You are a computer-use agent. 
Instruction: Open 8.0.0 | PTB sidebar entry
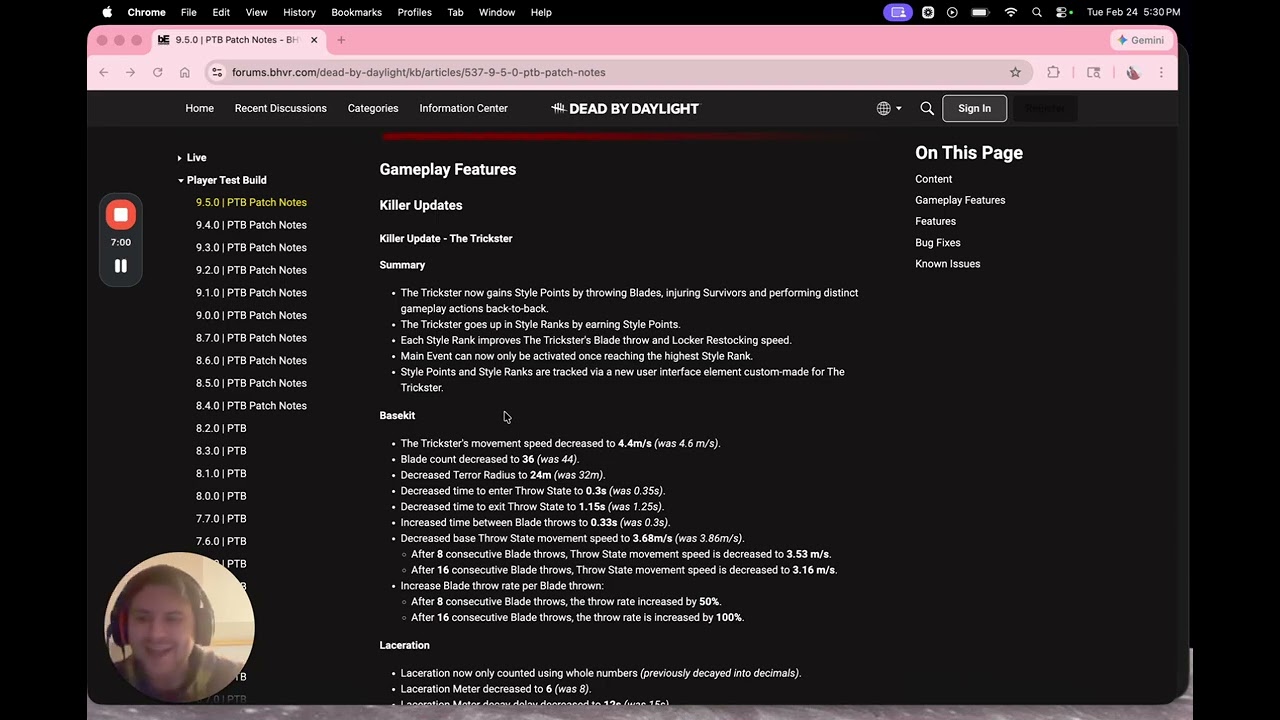221,496
